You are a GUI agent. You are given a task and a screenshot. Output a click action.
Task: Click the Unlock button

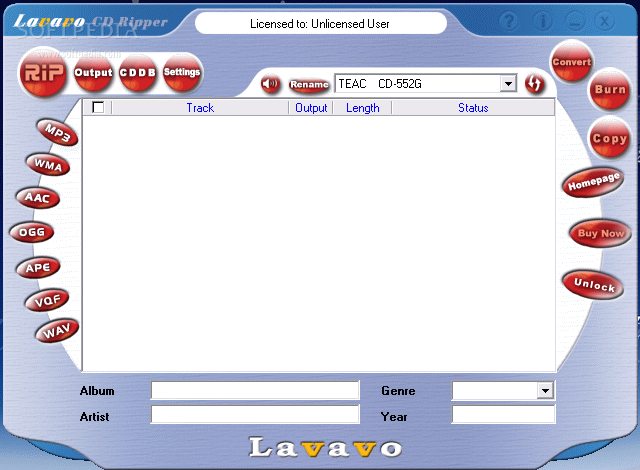click(x=594, y=284)
